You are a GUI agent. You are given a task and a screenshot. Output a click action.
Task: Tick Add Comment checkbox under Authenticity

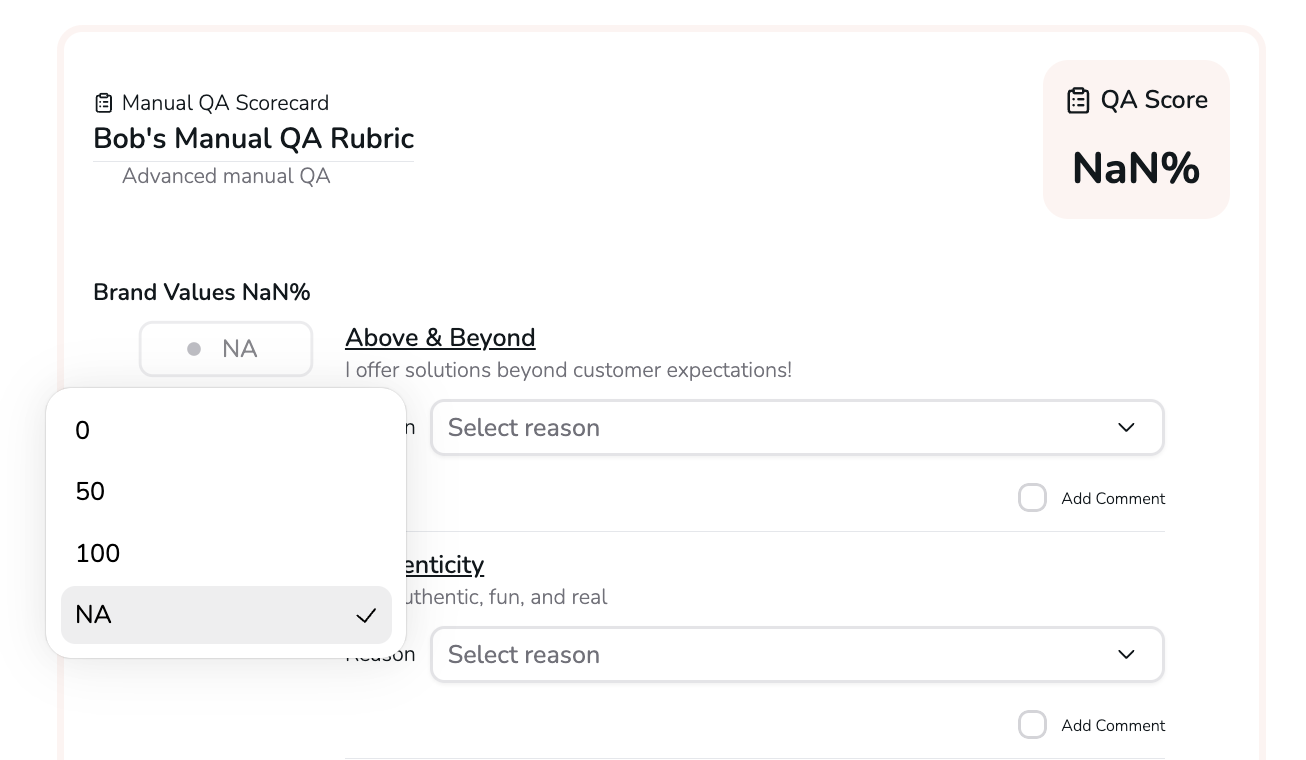click(x=1032, y=725)
